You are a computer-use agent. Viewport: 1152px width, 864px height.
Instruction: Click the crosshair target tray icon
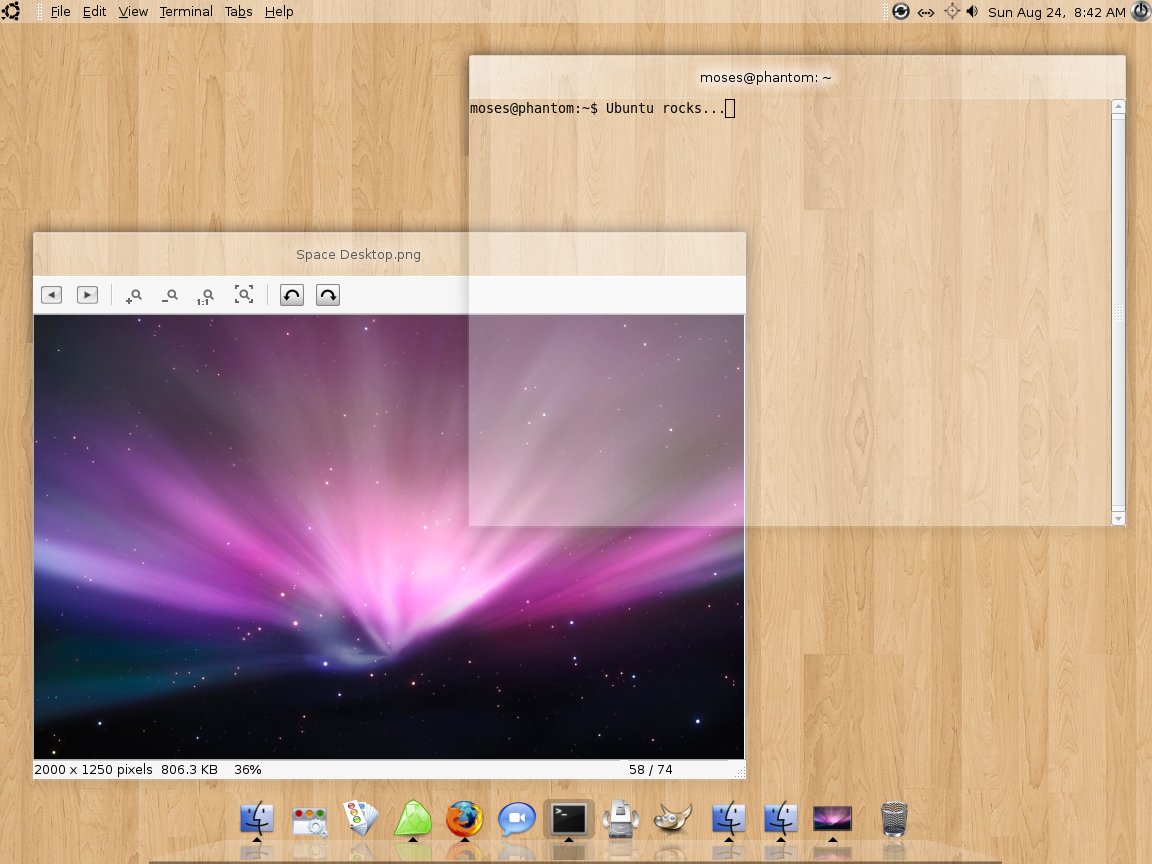(x=951, y=11)
